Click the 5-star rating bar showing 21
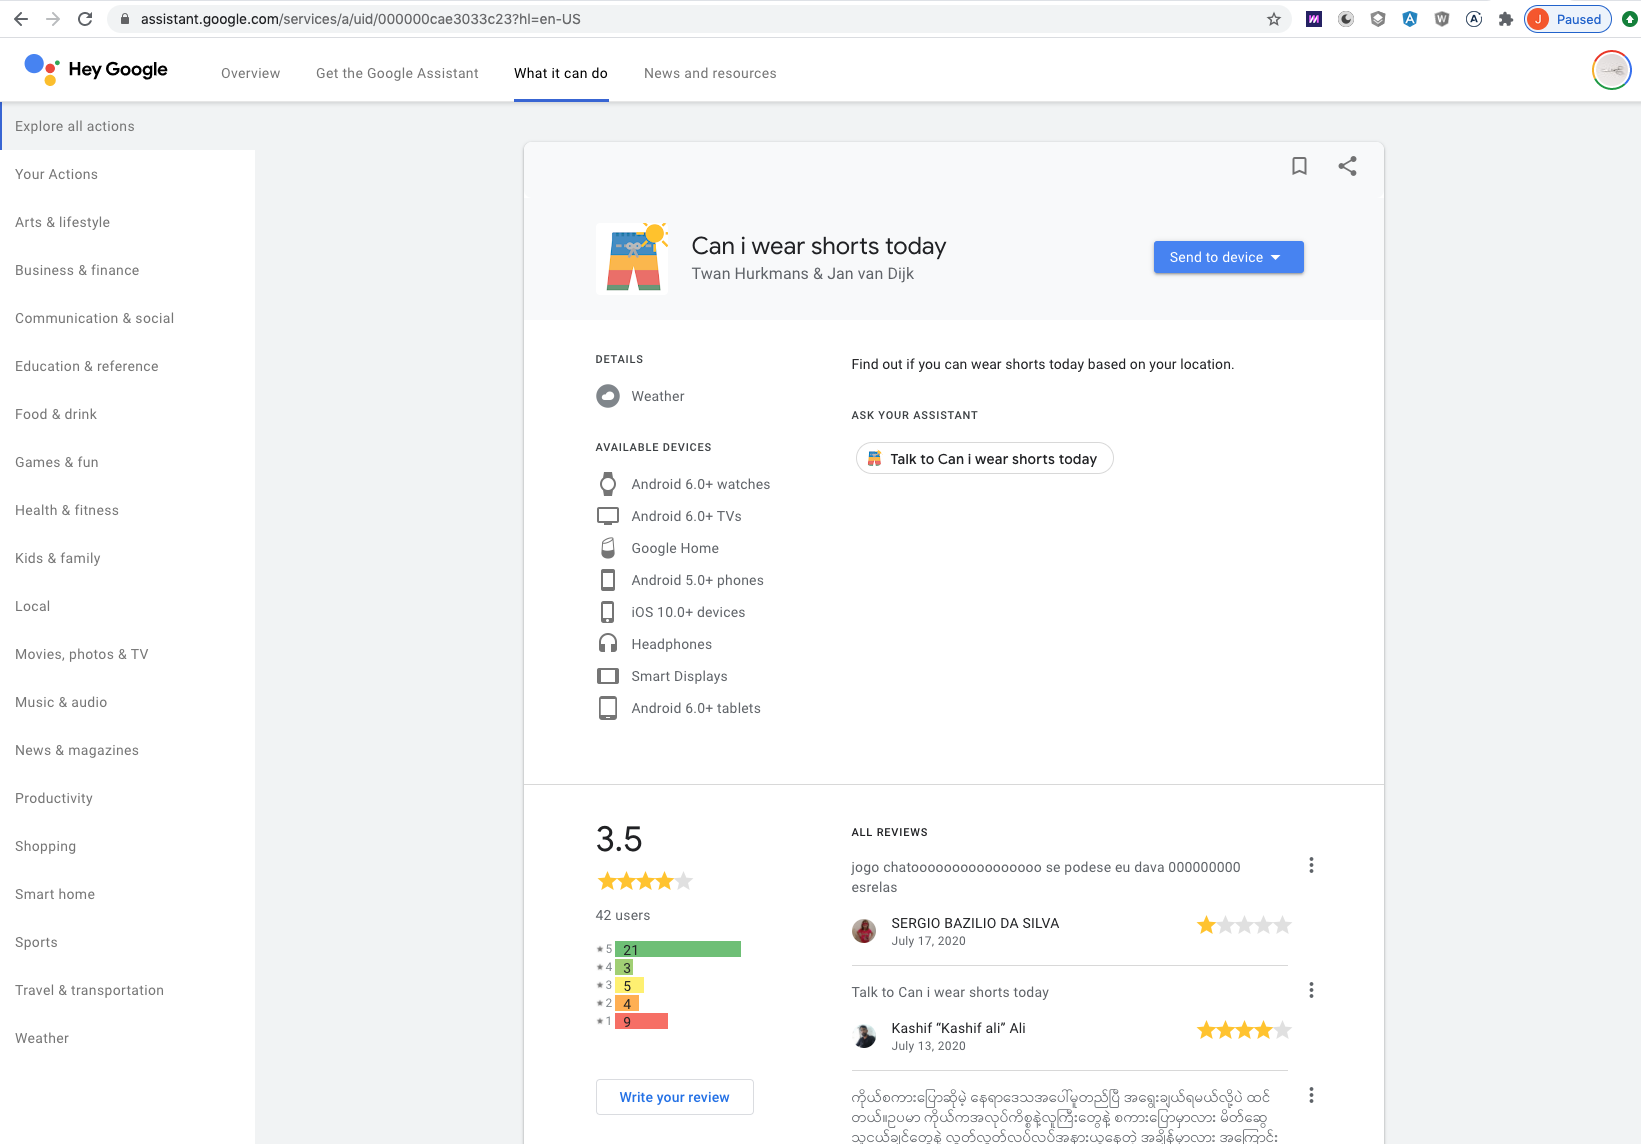Viewport: 1641px width, 1144px height. coord(678,949)
